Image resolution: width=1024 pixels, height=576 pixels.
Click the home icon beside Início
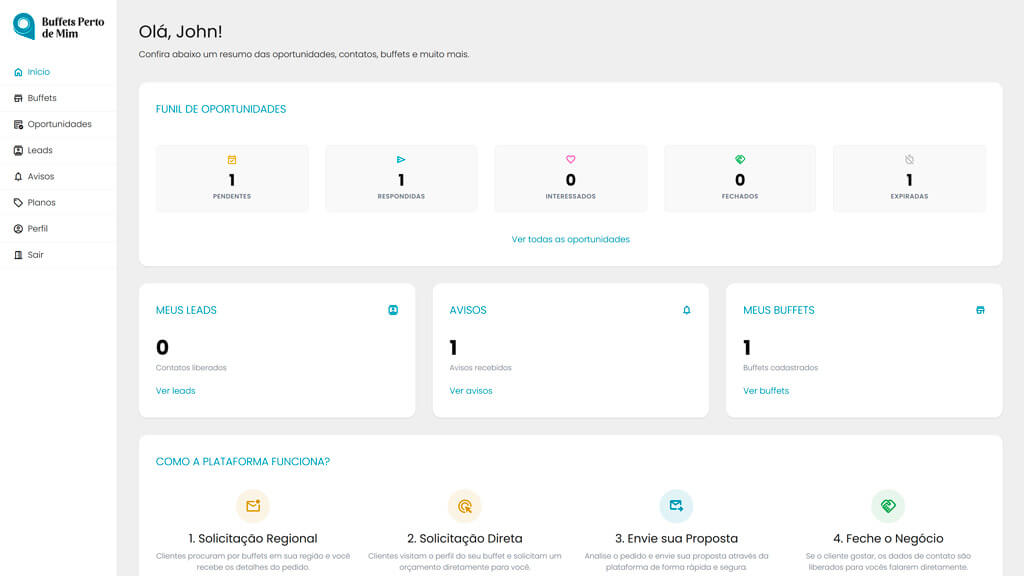(x=18, y=72)
